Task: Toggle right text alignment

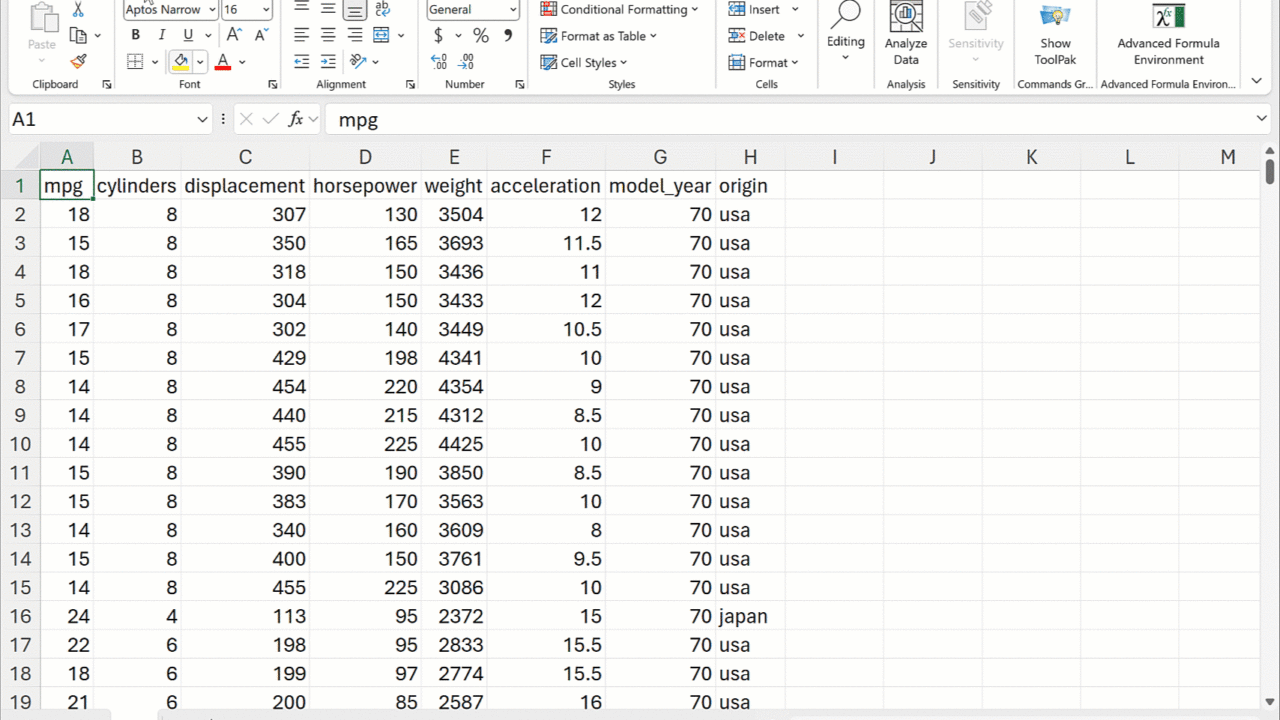Action: [354, 36]
